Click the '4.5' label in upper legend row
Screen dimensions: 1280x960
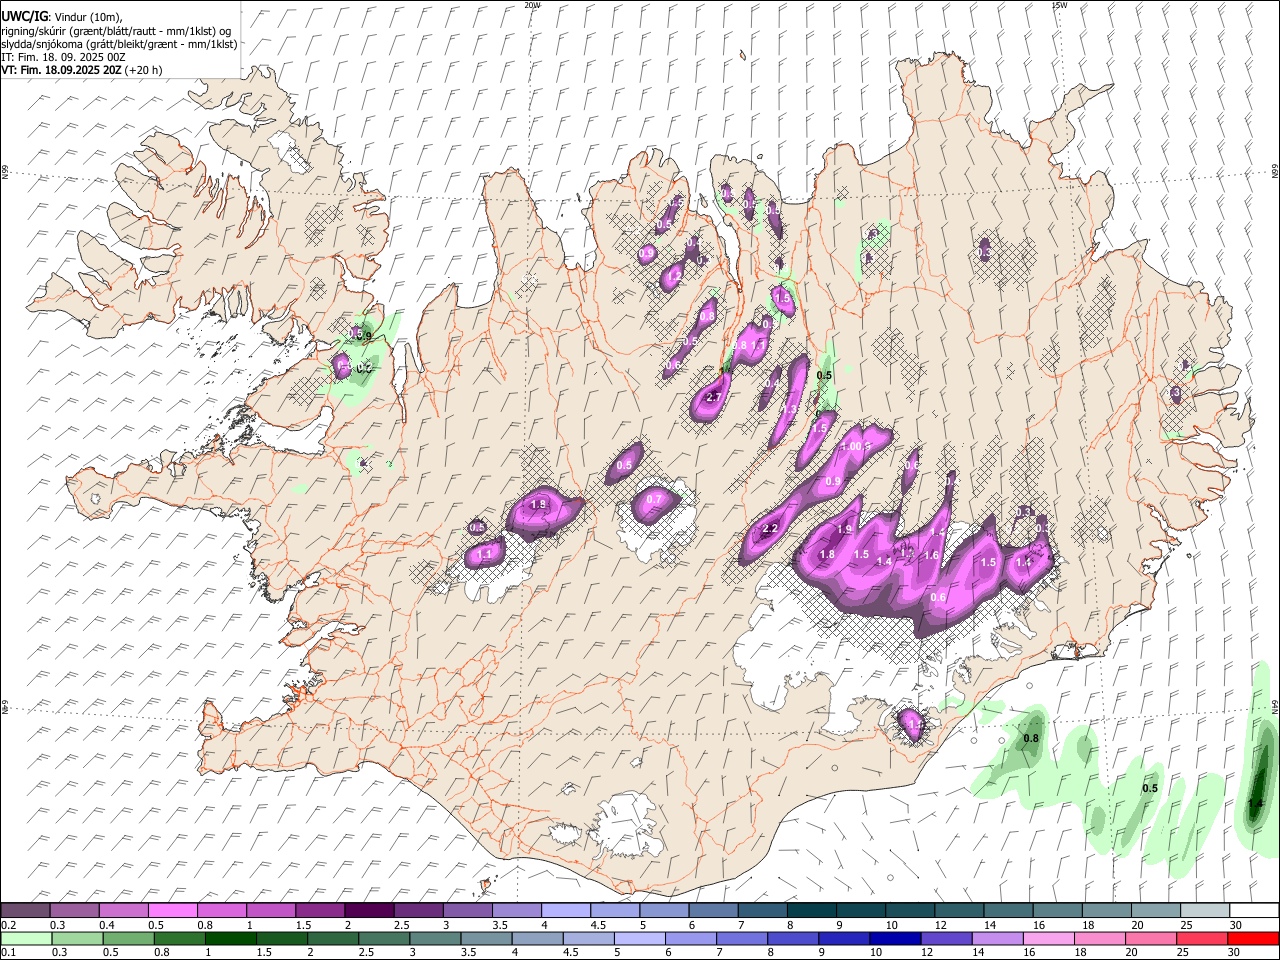(598, 925)
